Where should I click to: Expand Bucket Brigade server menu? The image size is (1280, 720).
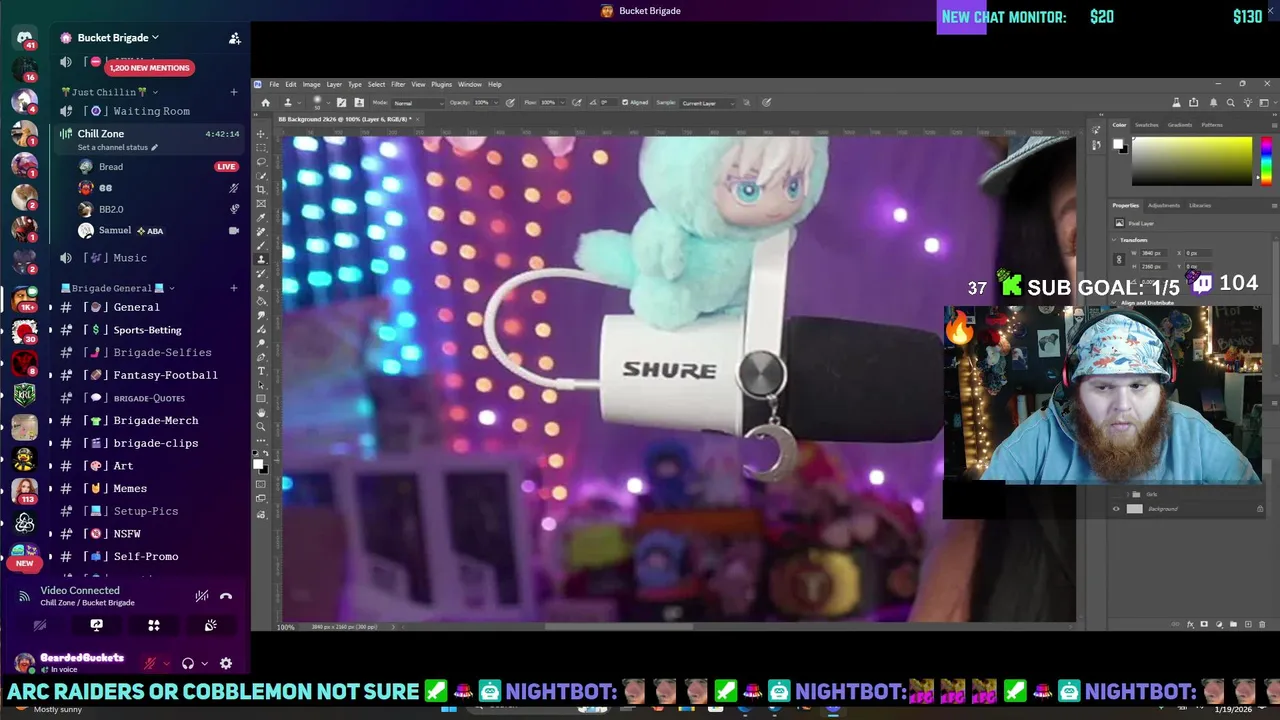pos(118,38)
